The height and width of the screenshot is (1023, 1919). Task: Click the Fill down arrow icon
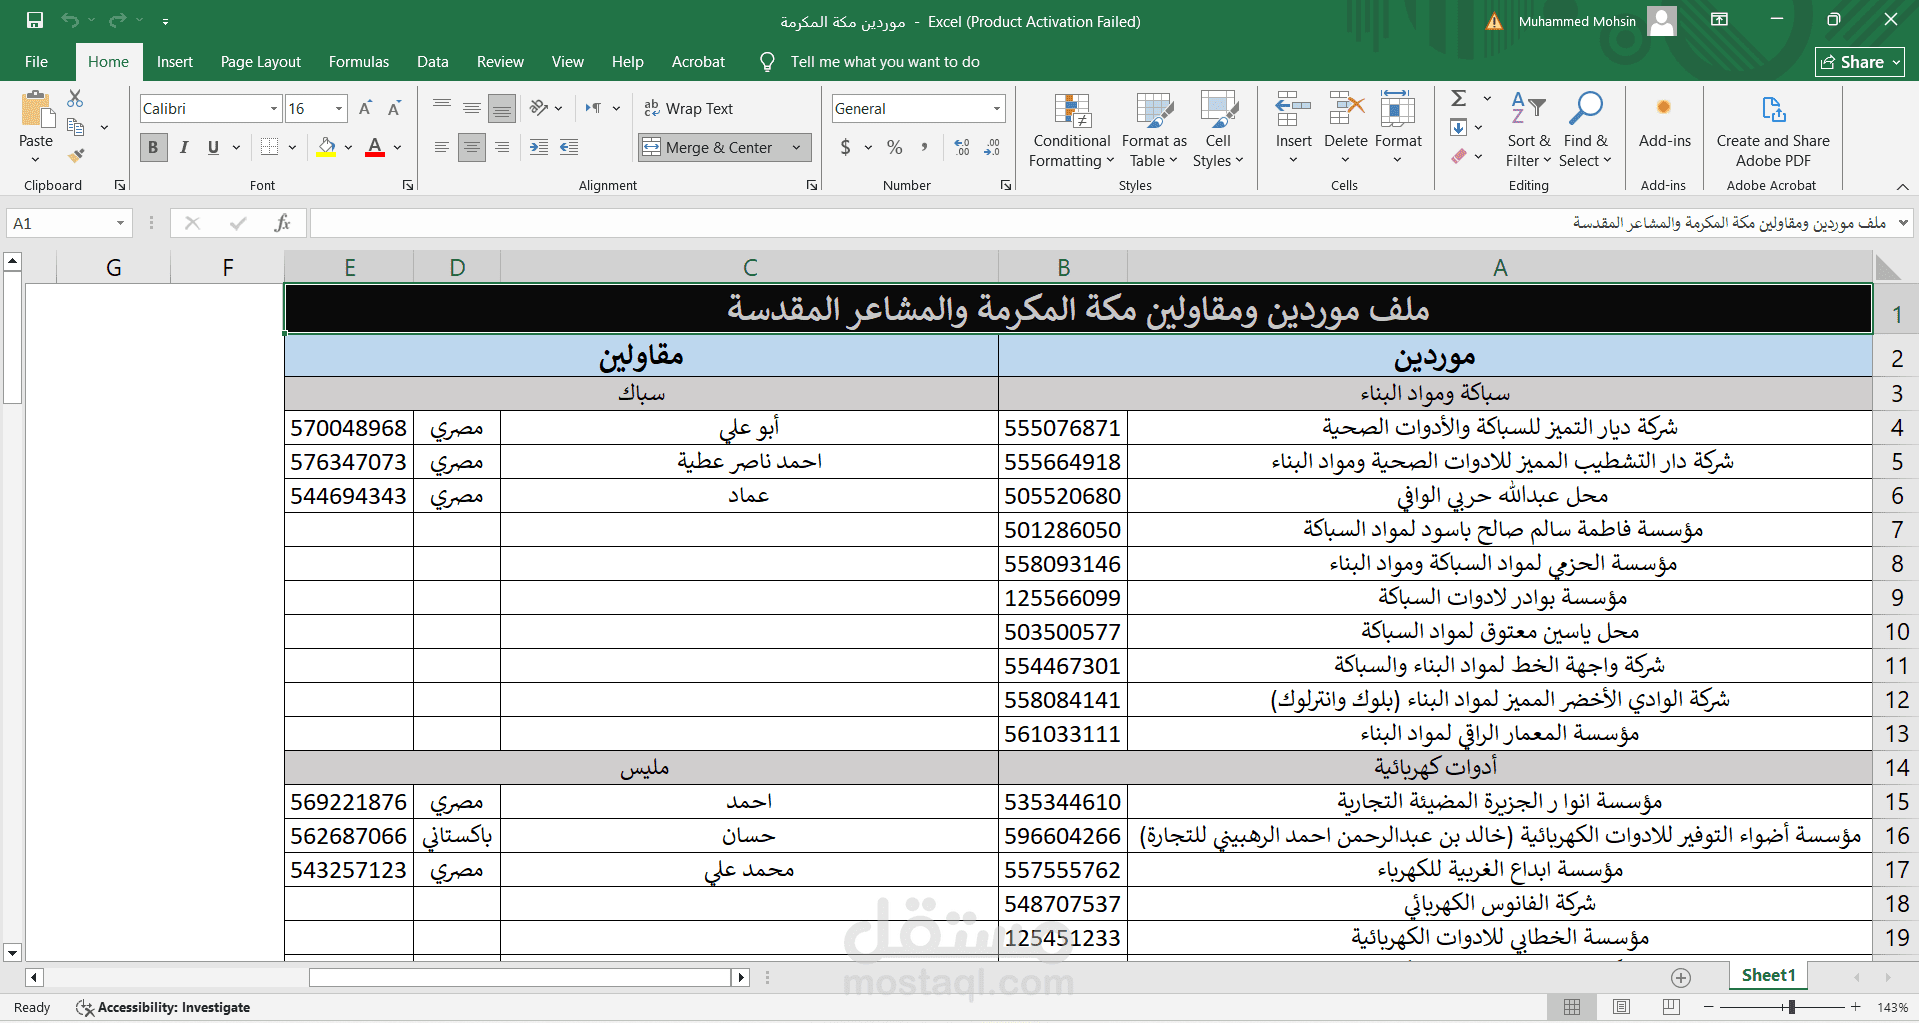1459,127
